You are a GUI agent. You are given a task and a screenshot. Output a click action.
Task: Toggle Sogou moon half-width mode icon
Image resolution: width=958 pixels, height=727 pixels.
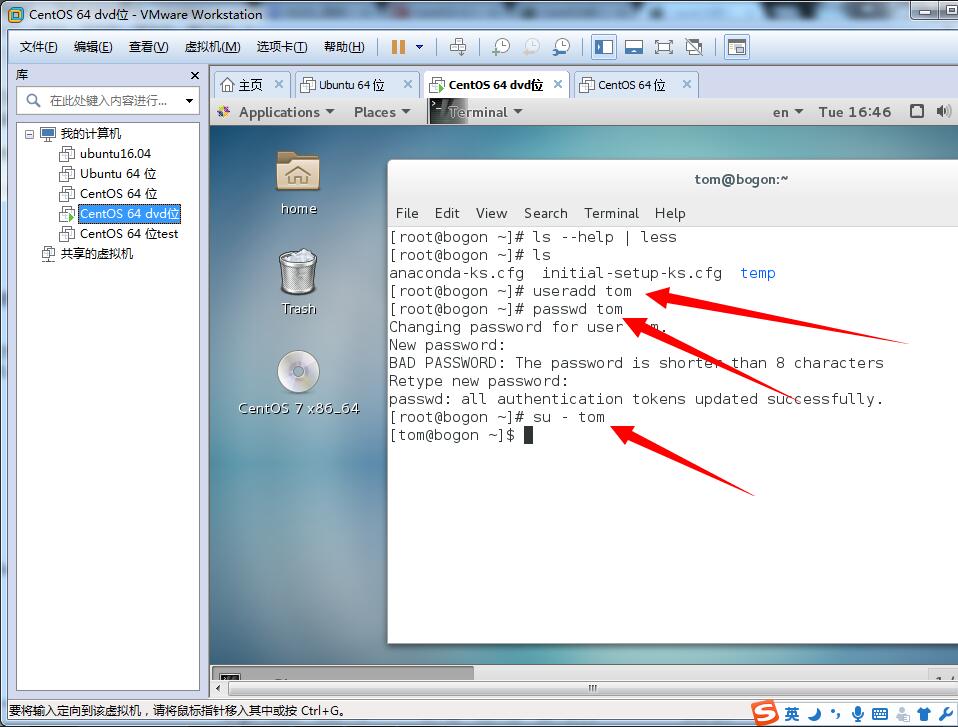[x=814, y=714]
